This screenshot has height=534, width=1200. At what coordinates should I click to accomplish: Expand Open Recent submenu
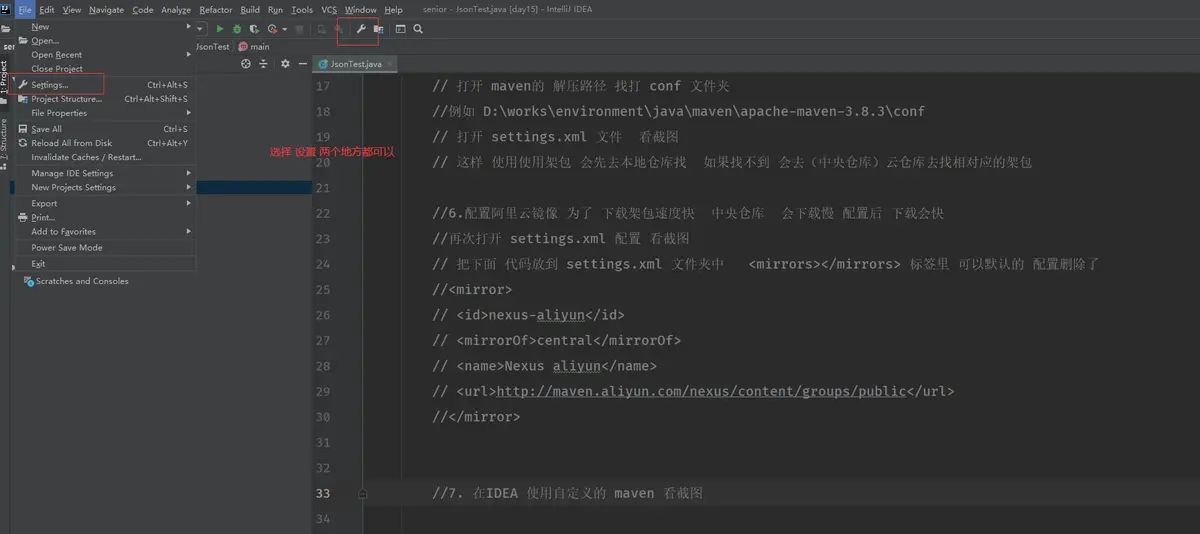(104, 55)
